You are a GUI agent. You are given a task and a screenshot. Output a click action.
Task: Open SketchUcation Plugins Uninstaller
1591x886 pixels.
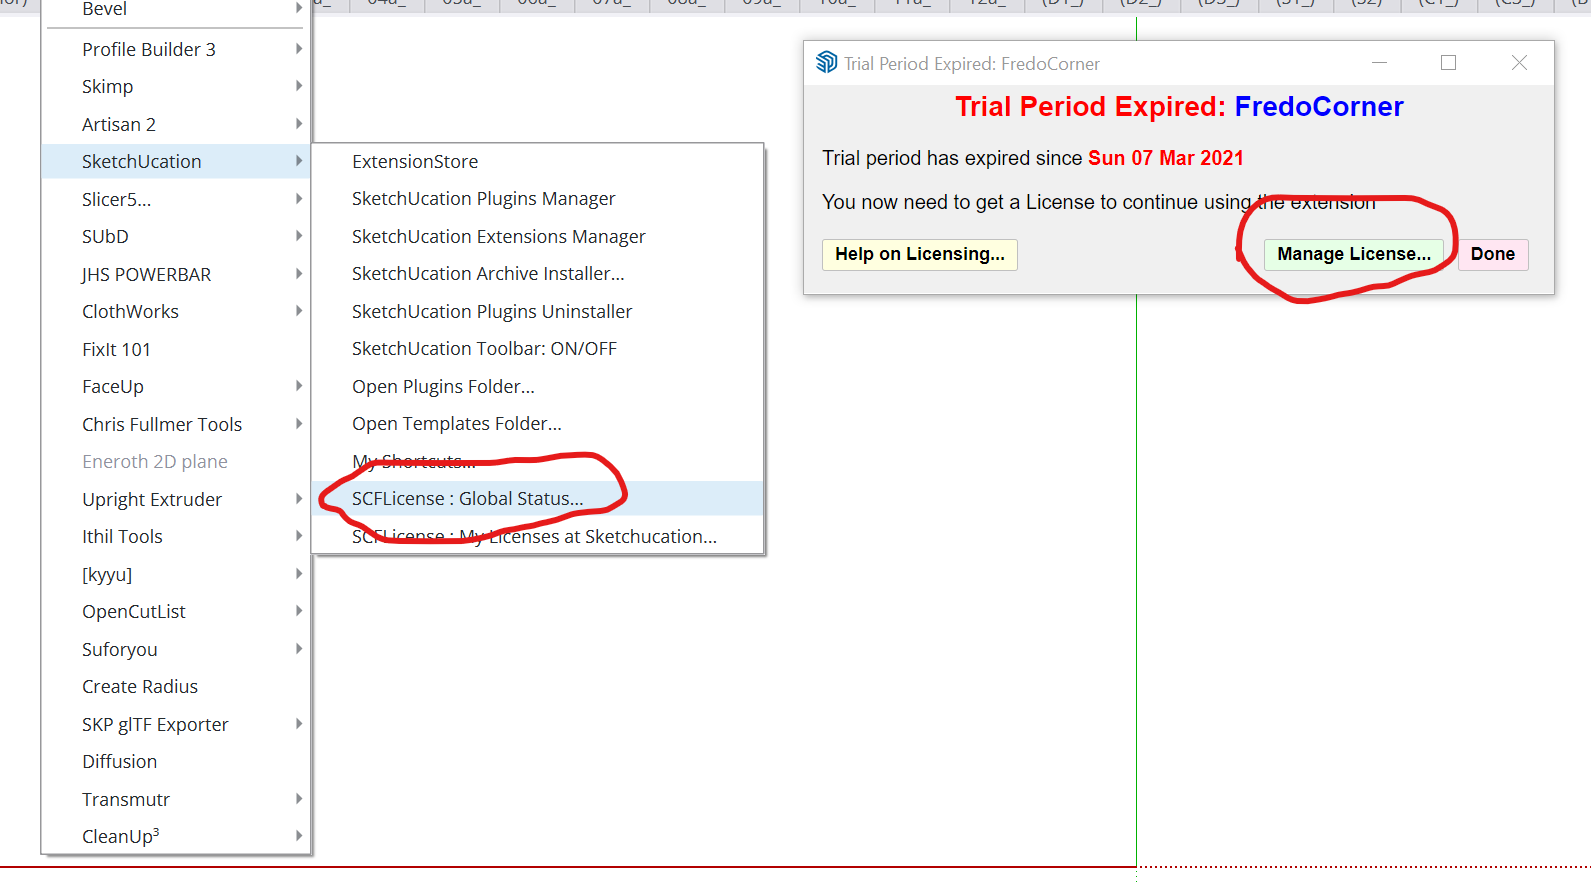pyautogui.click(x=538, y=312)
